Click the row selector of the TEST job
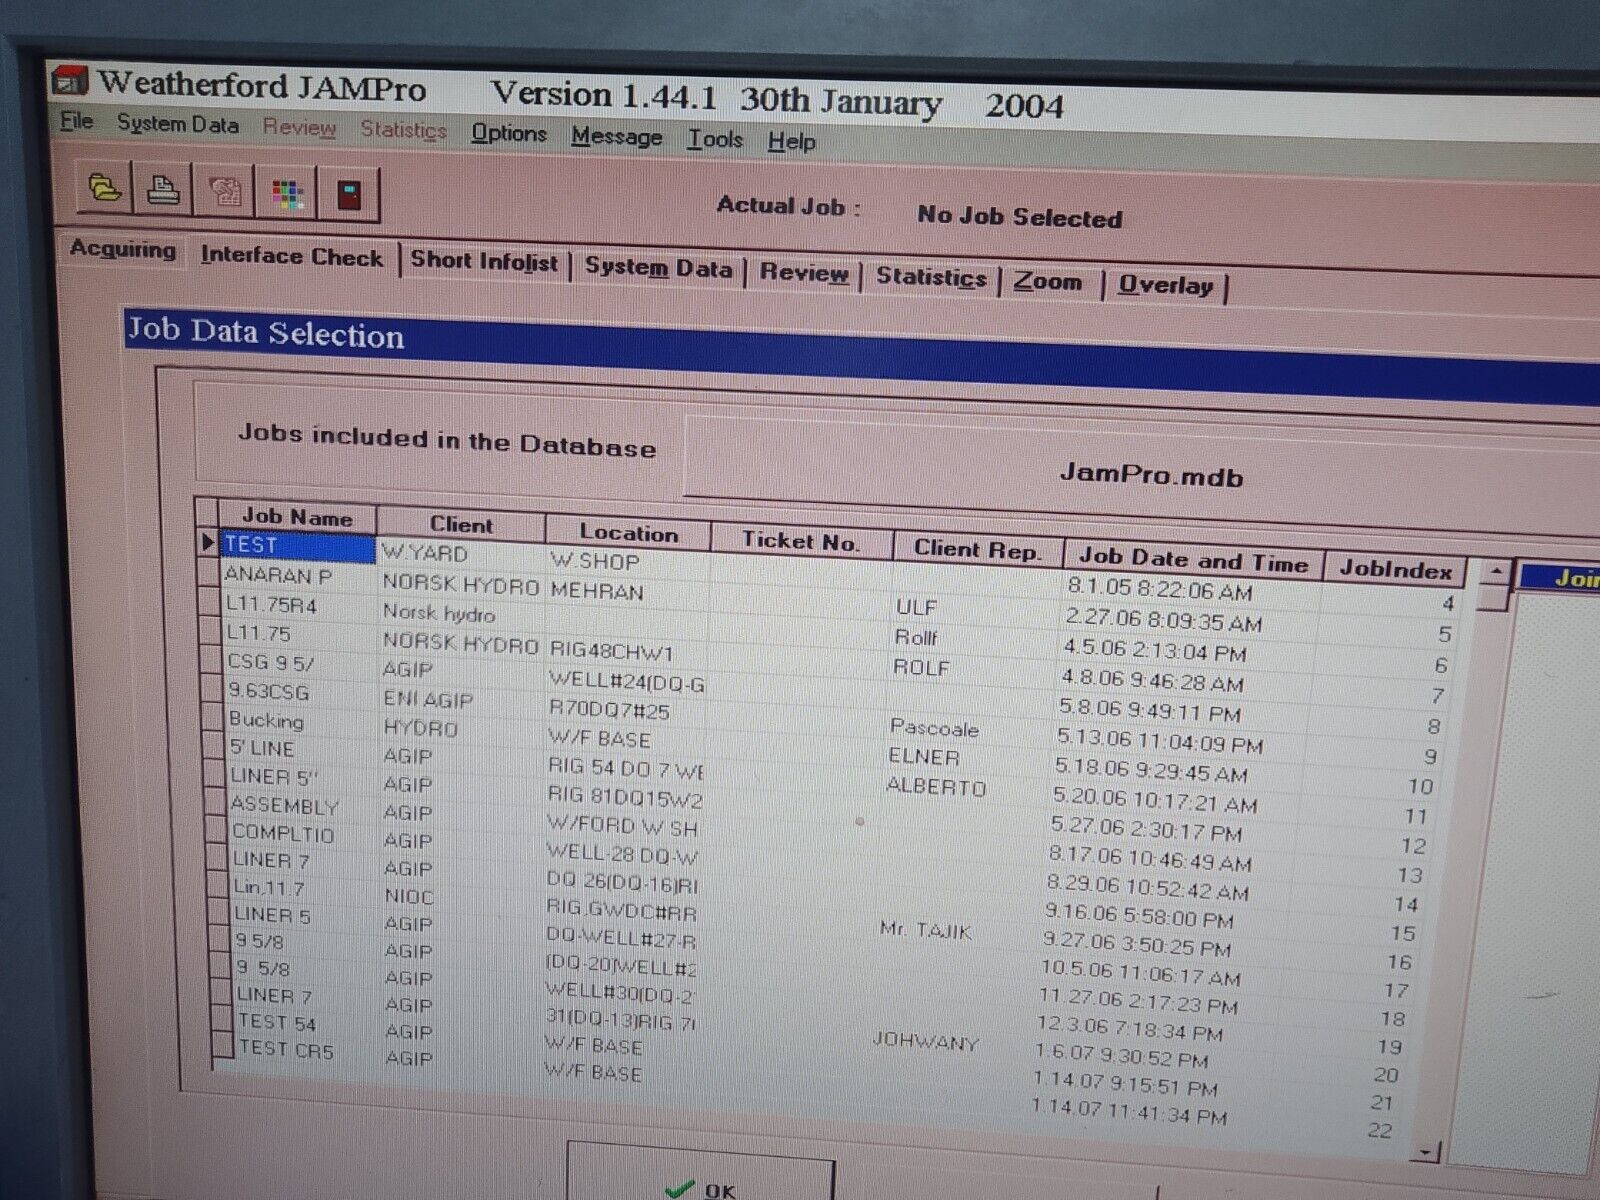Viewport: 1600px width, 1200px height. coord(208,542)
